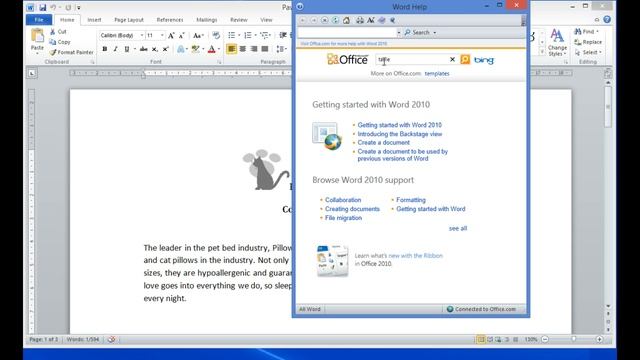Toggle Center alignment
The width and height of the screenshot is (640, 360).
[x=242, y=49]
